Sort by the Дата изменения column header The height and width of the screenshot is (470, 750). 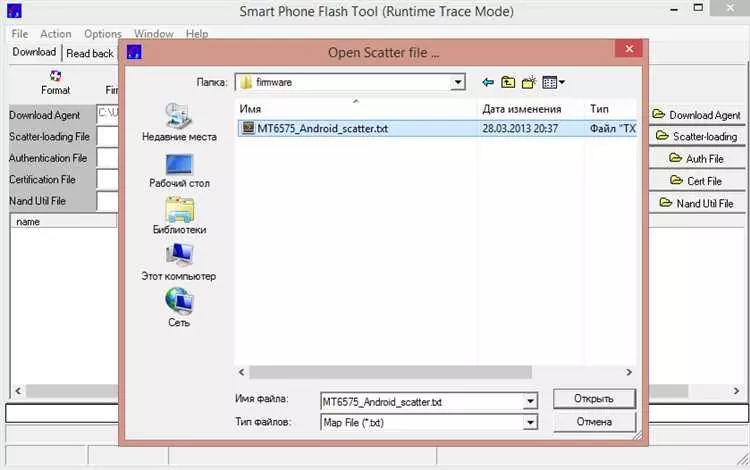(x=530, y=109)
